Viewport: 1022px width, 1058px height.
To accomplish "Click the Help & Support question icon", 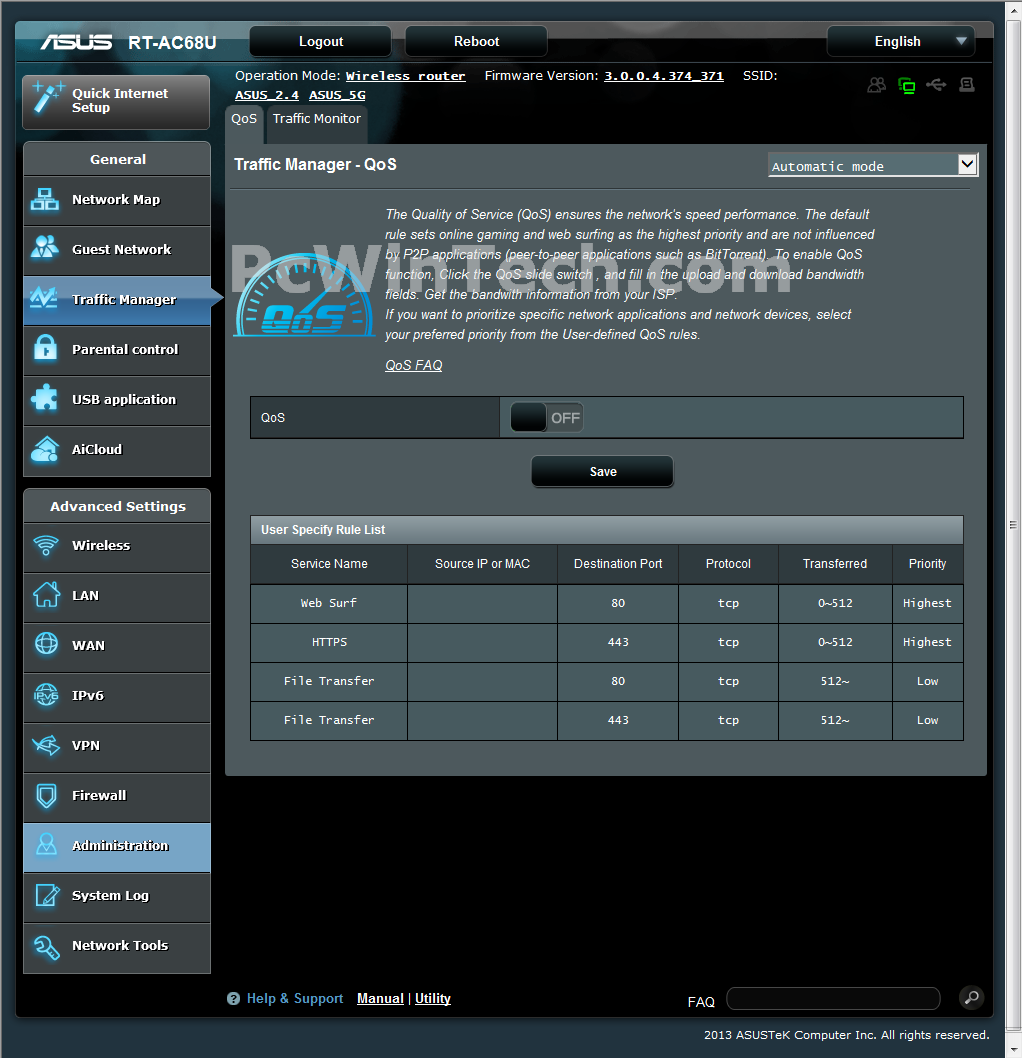I will click(233, 999).
